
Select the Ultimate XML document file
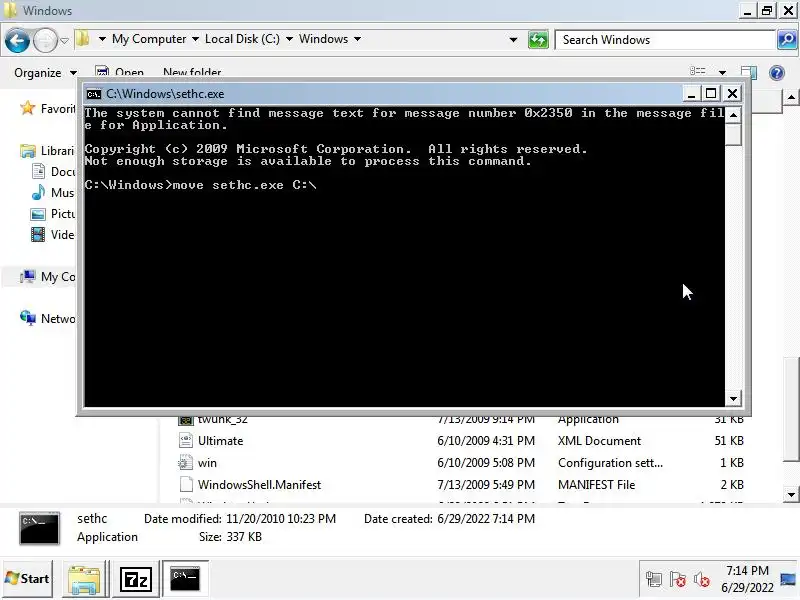click(460, 441)
